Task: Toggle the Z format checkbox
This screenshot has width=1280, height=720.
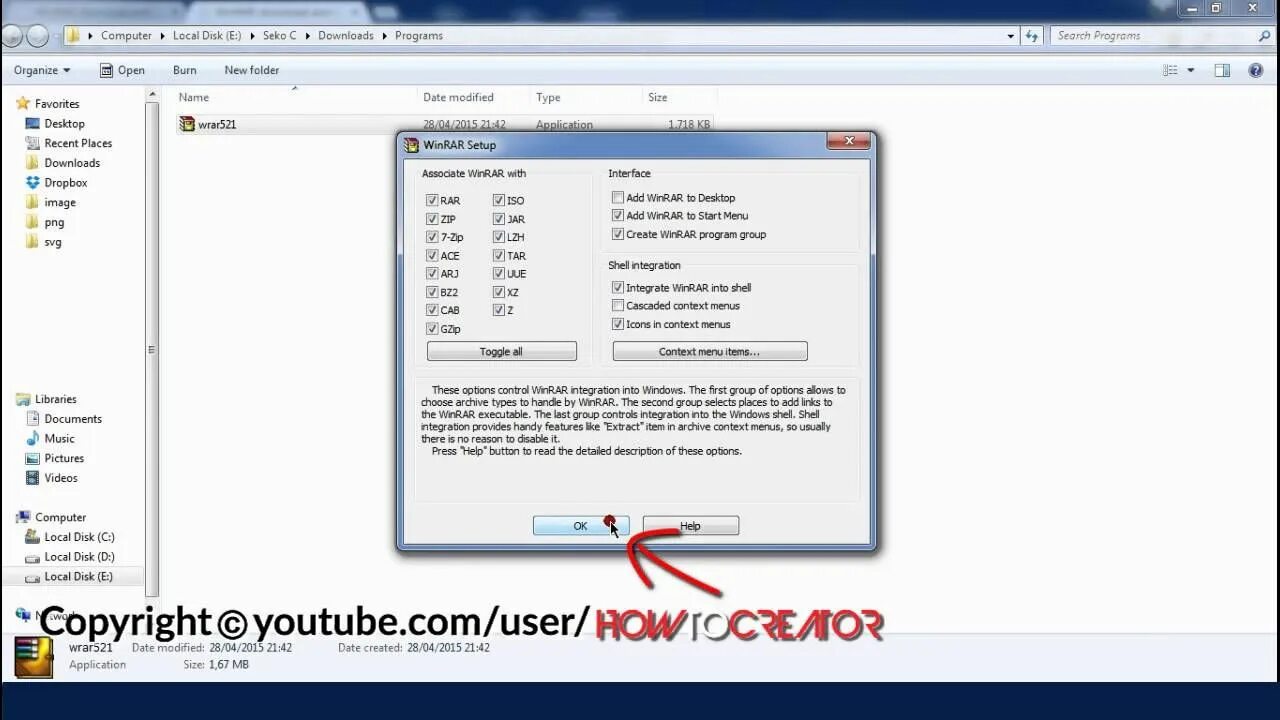Action: [x=498, y=310]
